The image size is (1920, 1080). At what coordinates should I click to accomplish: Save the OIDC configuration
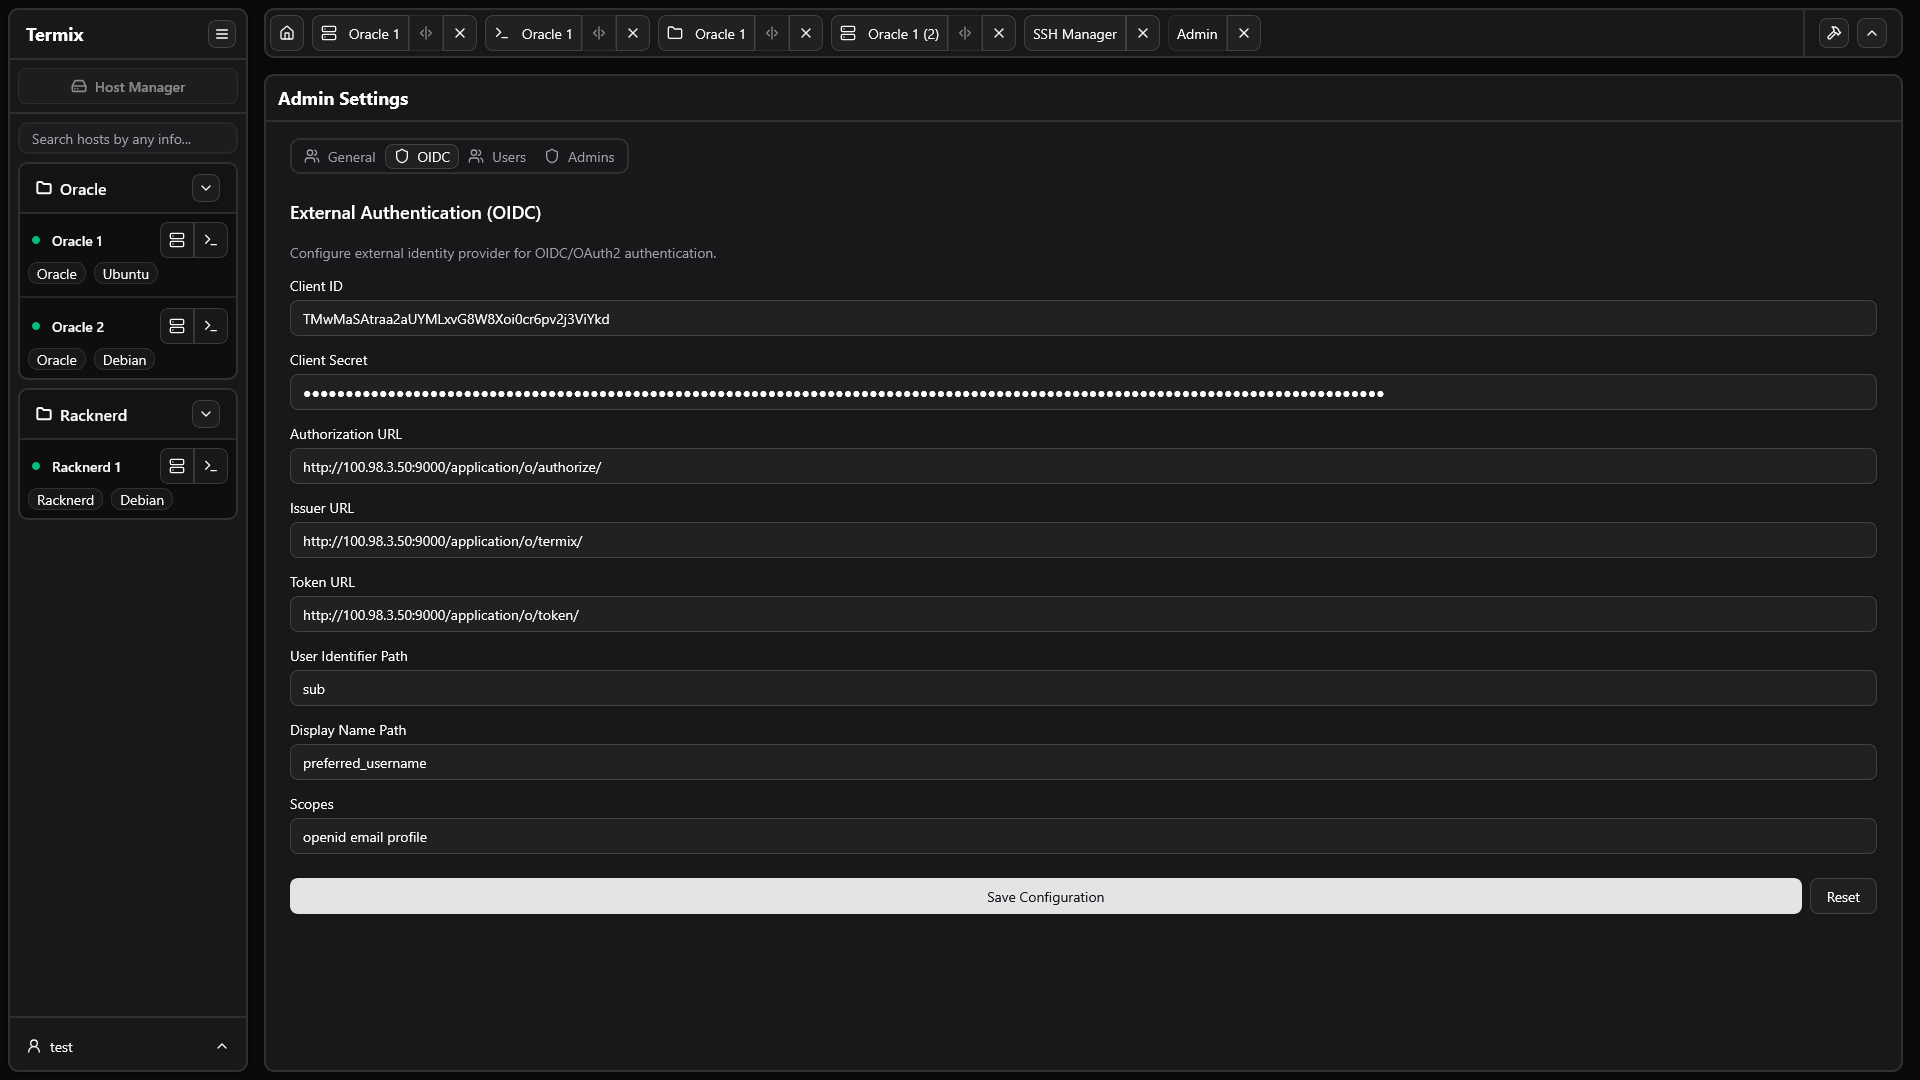[1045, 896]
